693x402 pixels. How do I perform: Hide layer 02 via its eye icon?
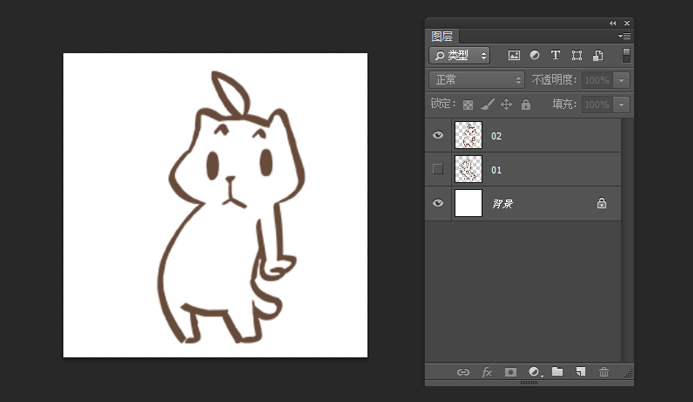(438, 135)
